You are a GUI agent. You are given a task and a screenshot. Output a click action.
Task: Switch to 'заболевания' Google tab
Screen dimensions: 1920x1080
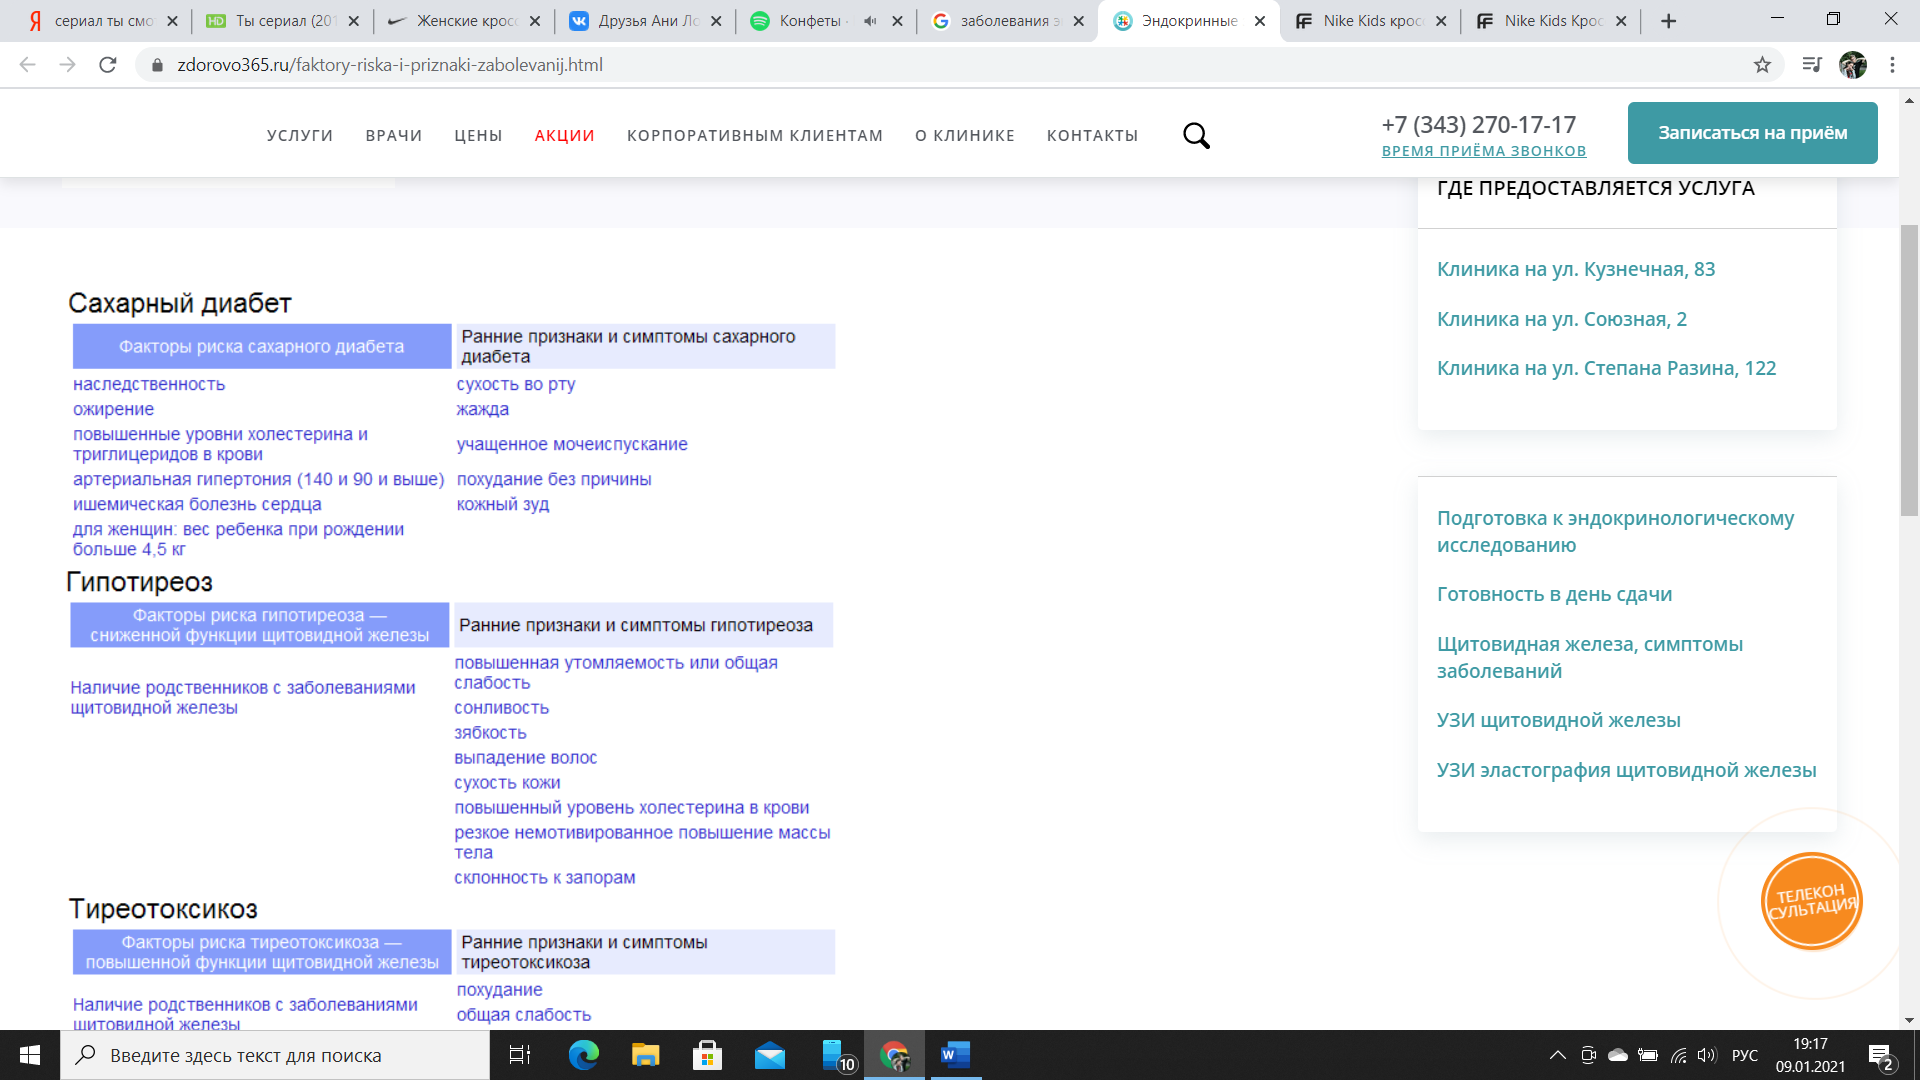coord(1005,21)
